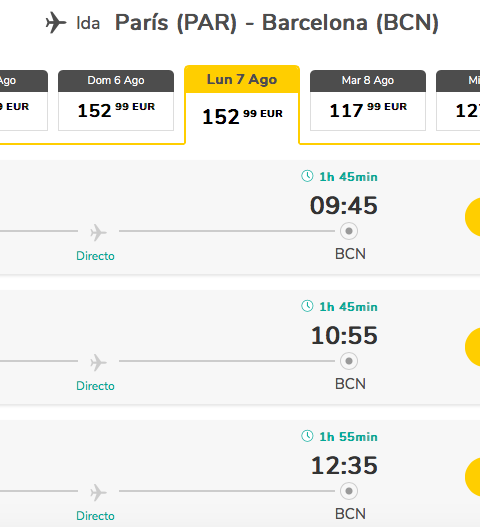Screen dimensions: 480x527
Task: Click the outbound airplane icon next to Ida
Action: pos(56,23)
